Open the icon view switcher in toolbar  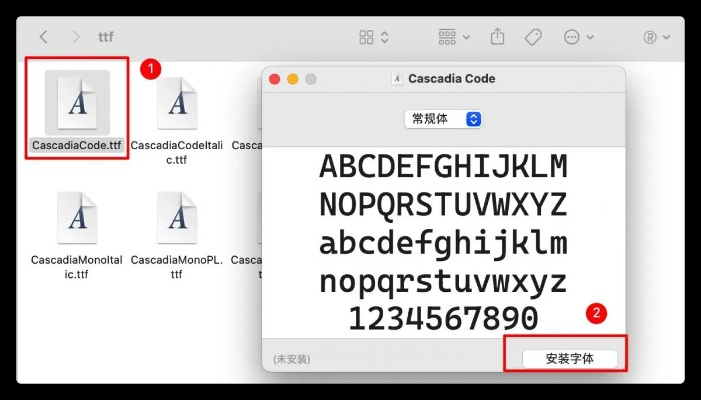(374, 37)
